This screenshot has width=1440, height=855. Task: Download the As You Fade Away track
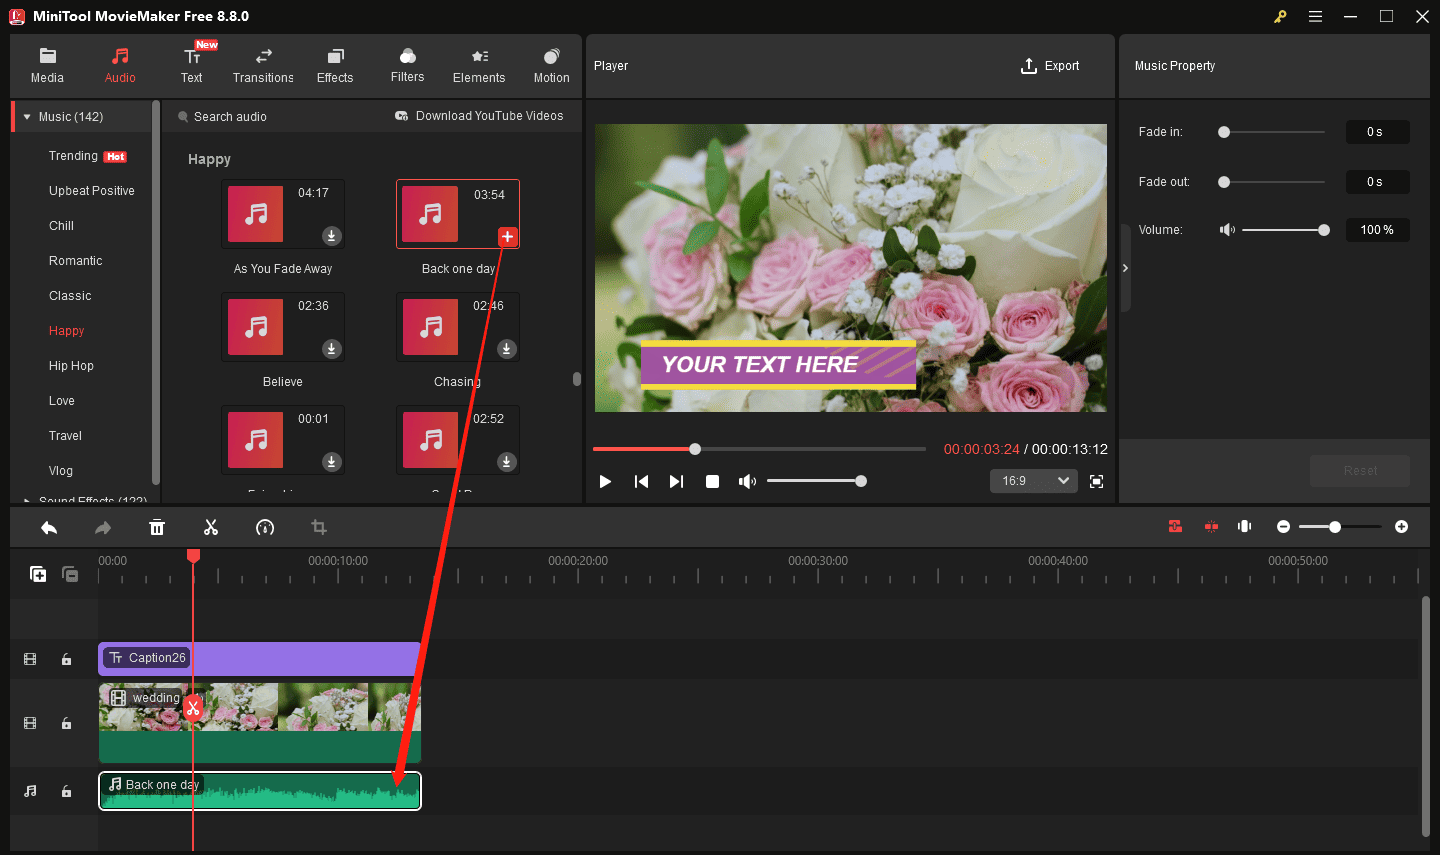[x=331, y=236]
